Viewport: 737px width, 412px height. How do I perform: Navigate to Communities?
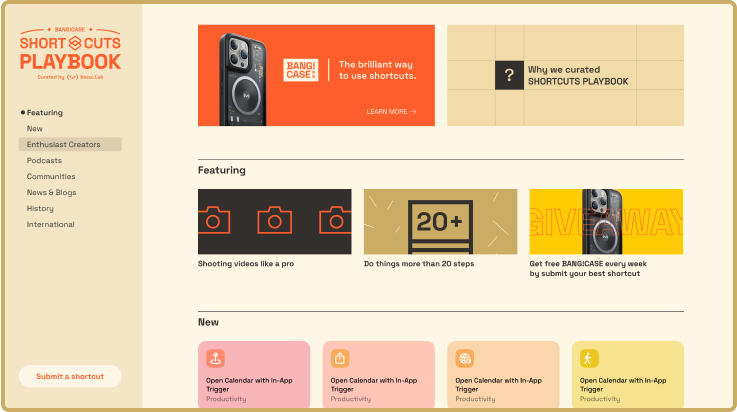pyautogui.click(x=51, y=177)
